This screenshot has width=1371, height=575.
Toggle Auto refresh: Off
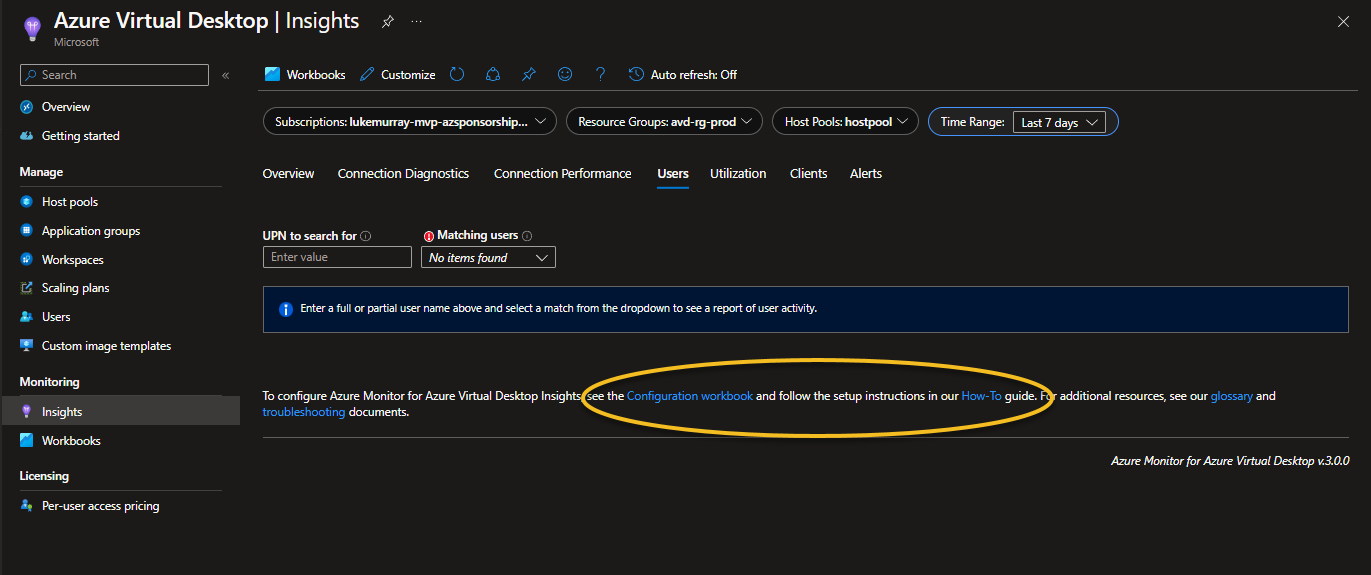[683, 74]
